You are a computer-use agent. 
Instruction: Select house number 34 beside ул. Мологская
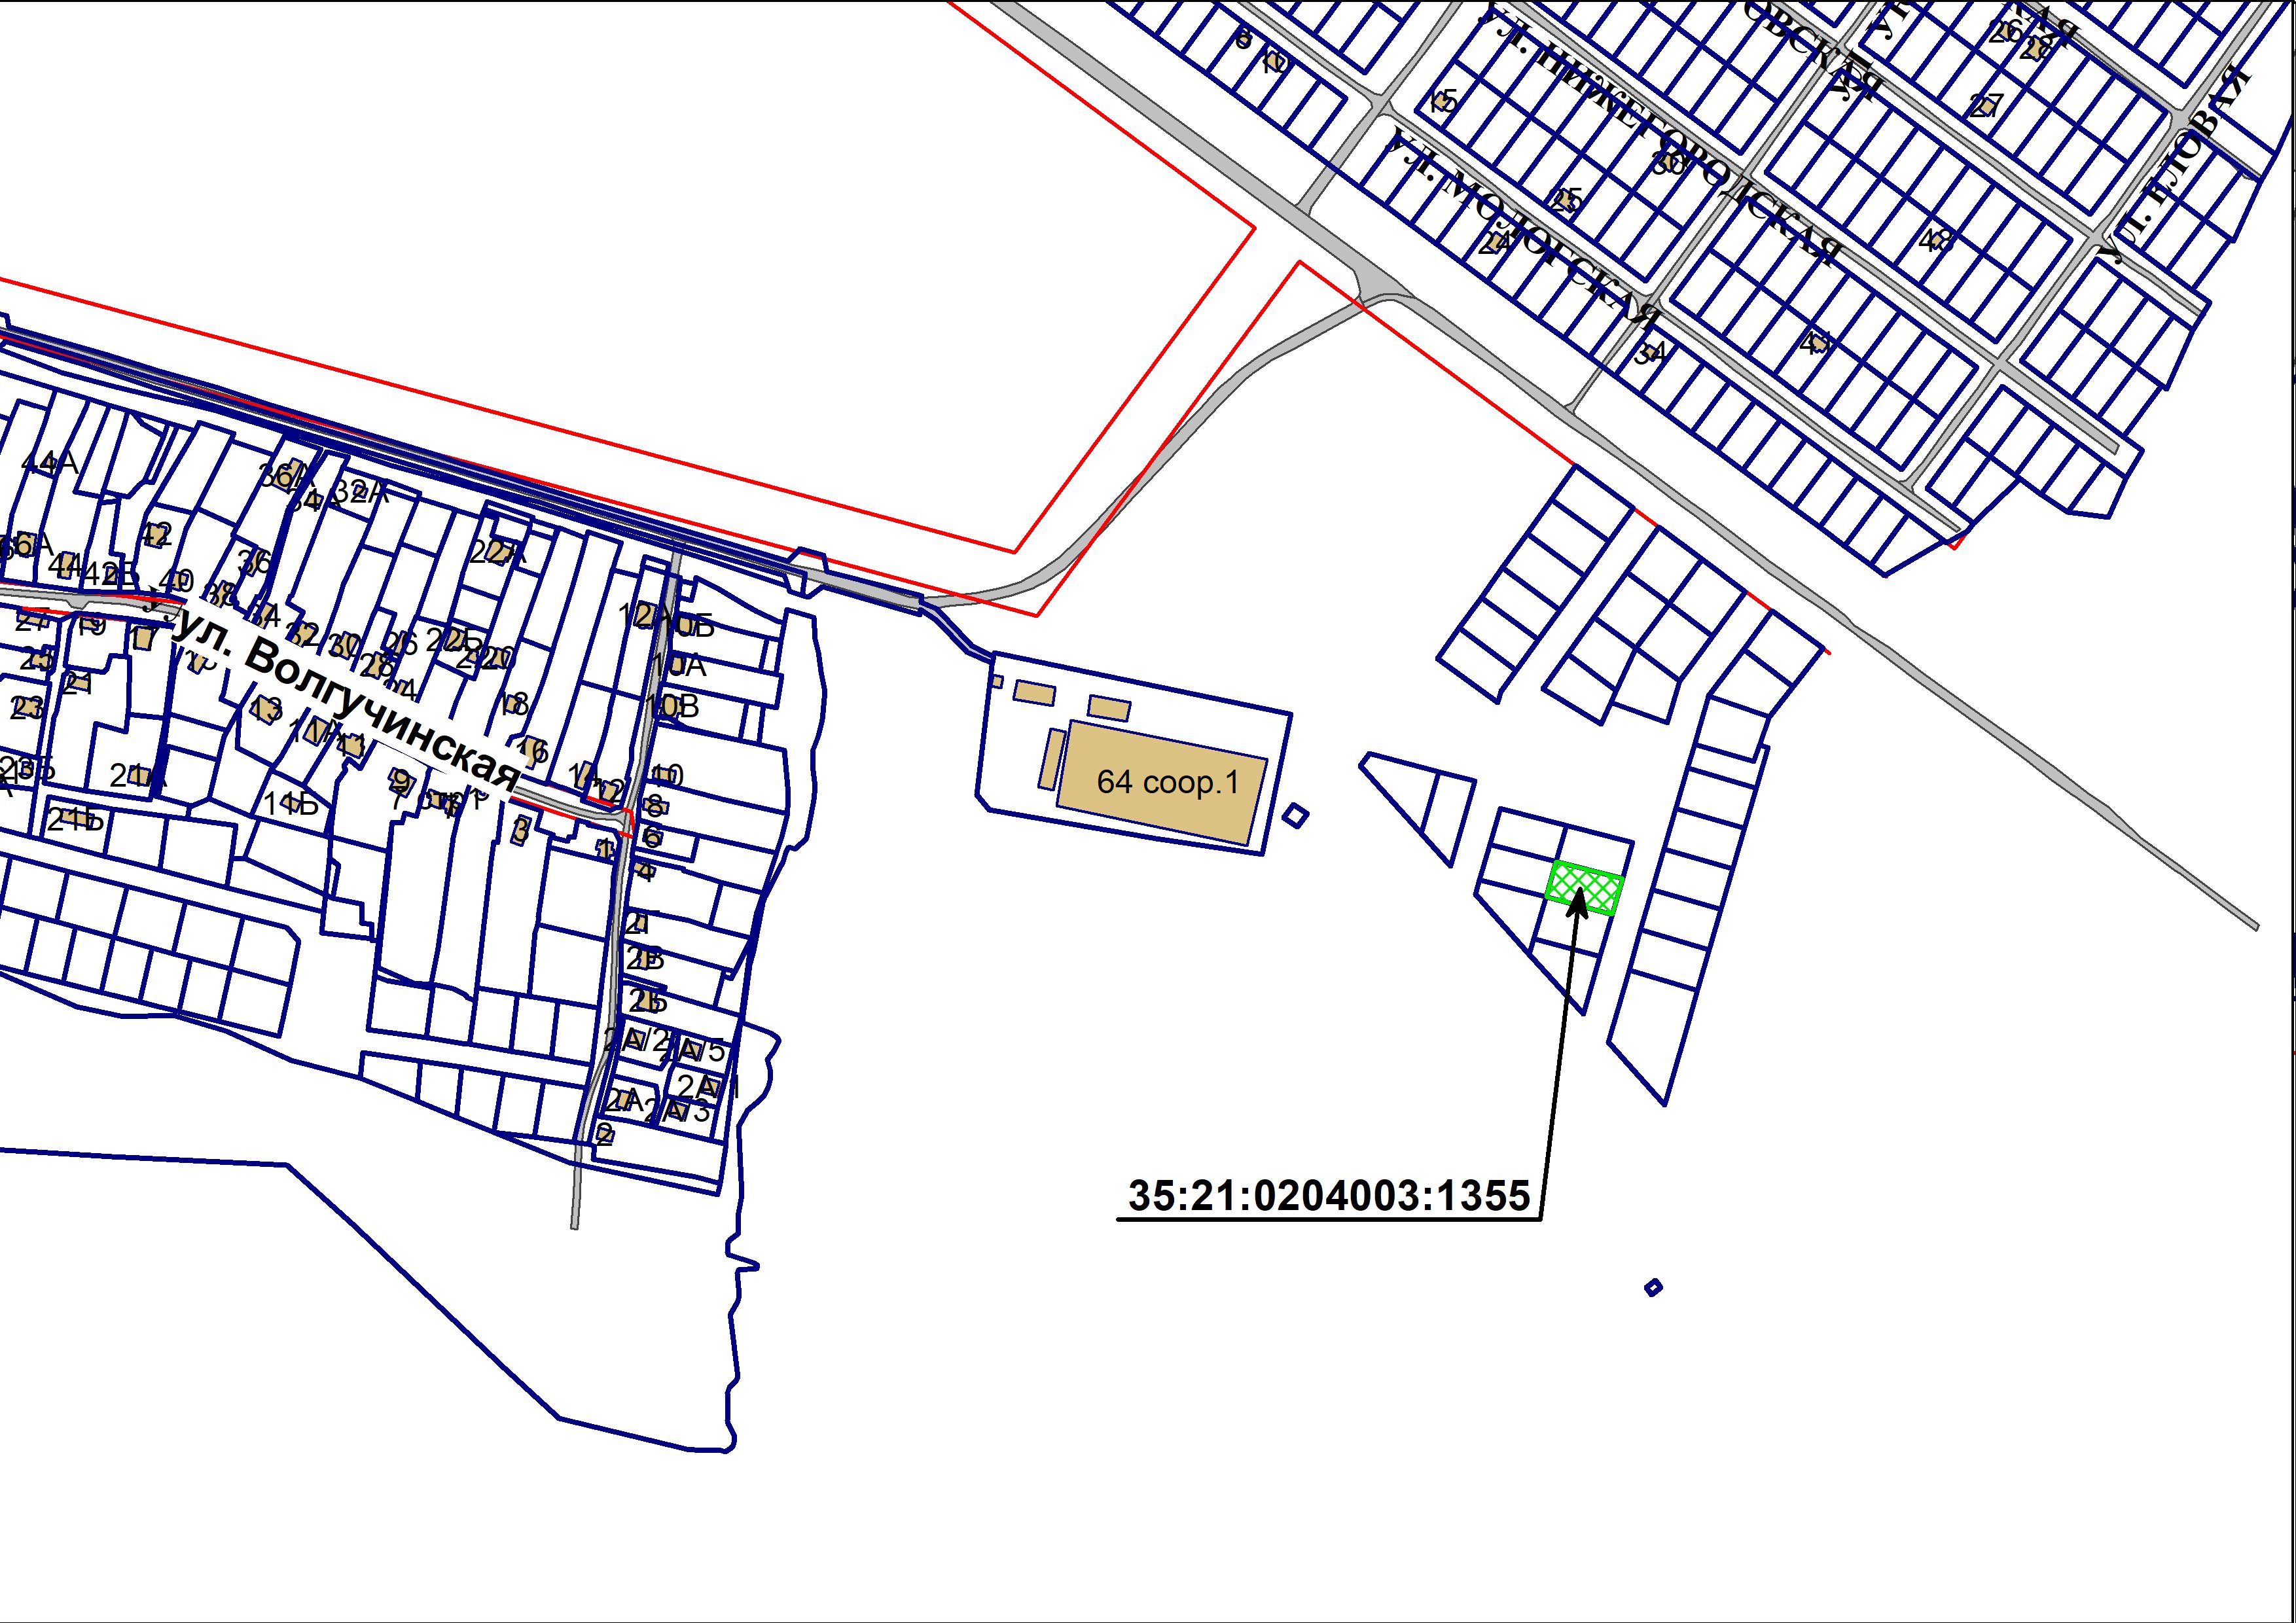pos(1650,353)
